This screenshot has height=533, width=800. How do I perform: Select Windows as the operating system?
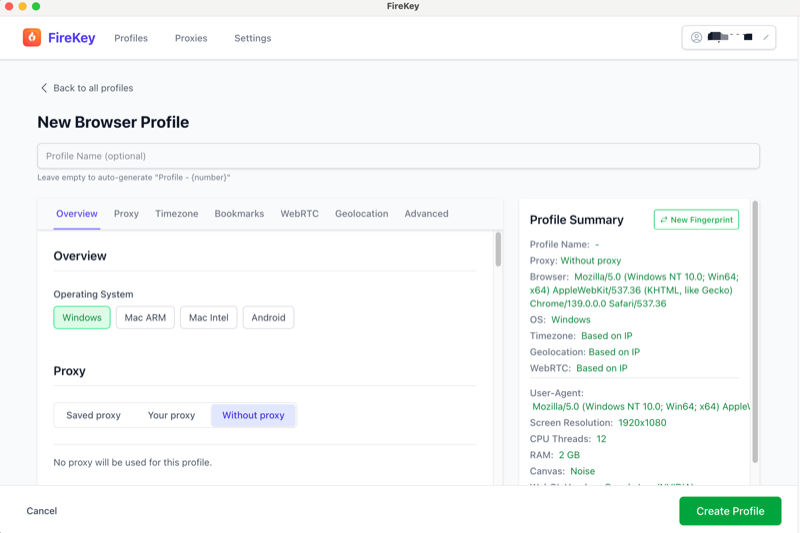82,318
